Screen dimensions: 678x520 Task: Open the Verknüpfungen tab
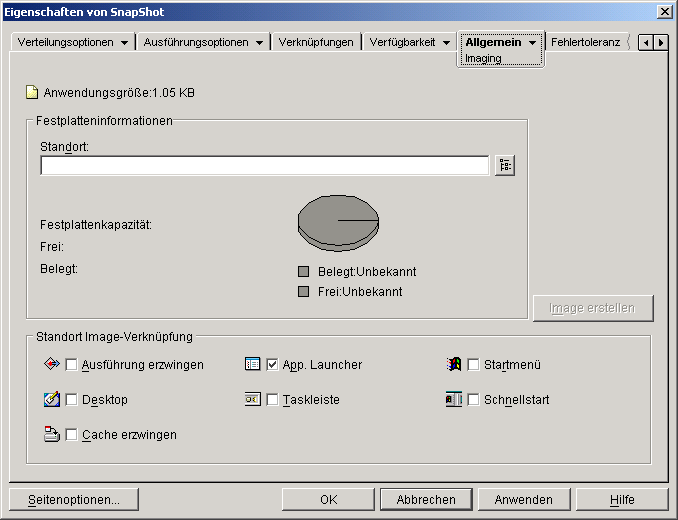click(x=316, y=42)
